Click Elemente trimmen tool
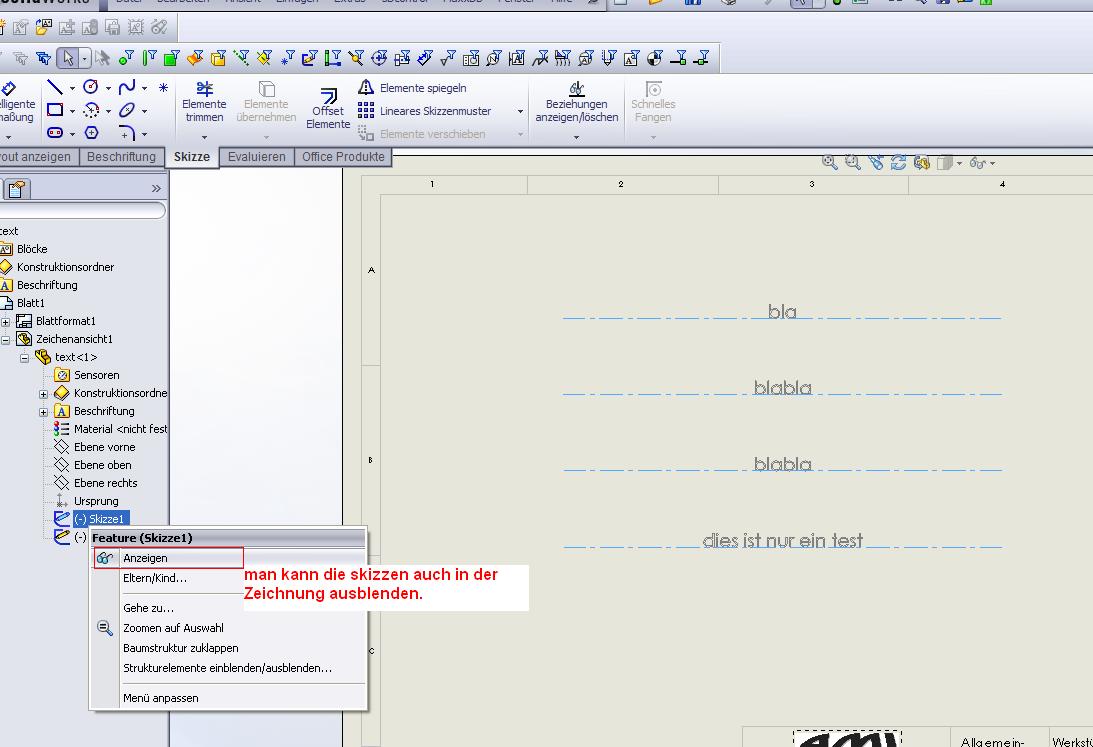This screenshot has width=1093, height=747. [x=204, y=102]
